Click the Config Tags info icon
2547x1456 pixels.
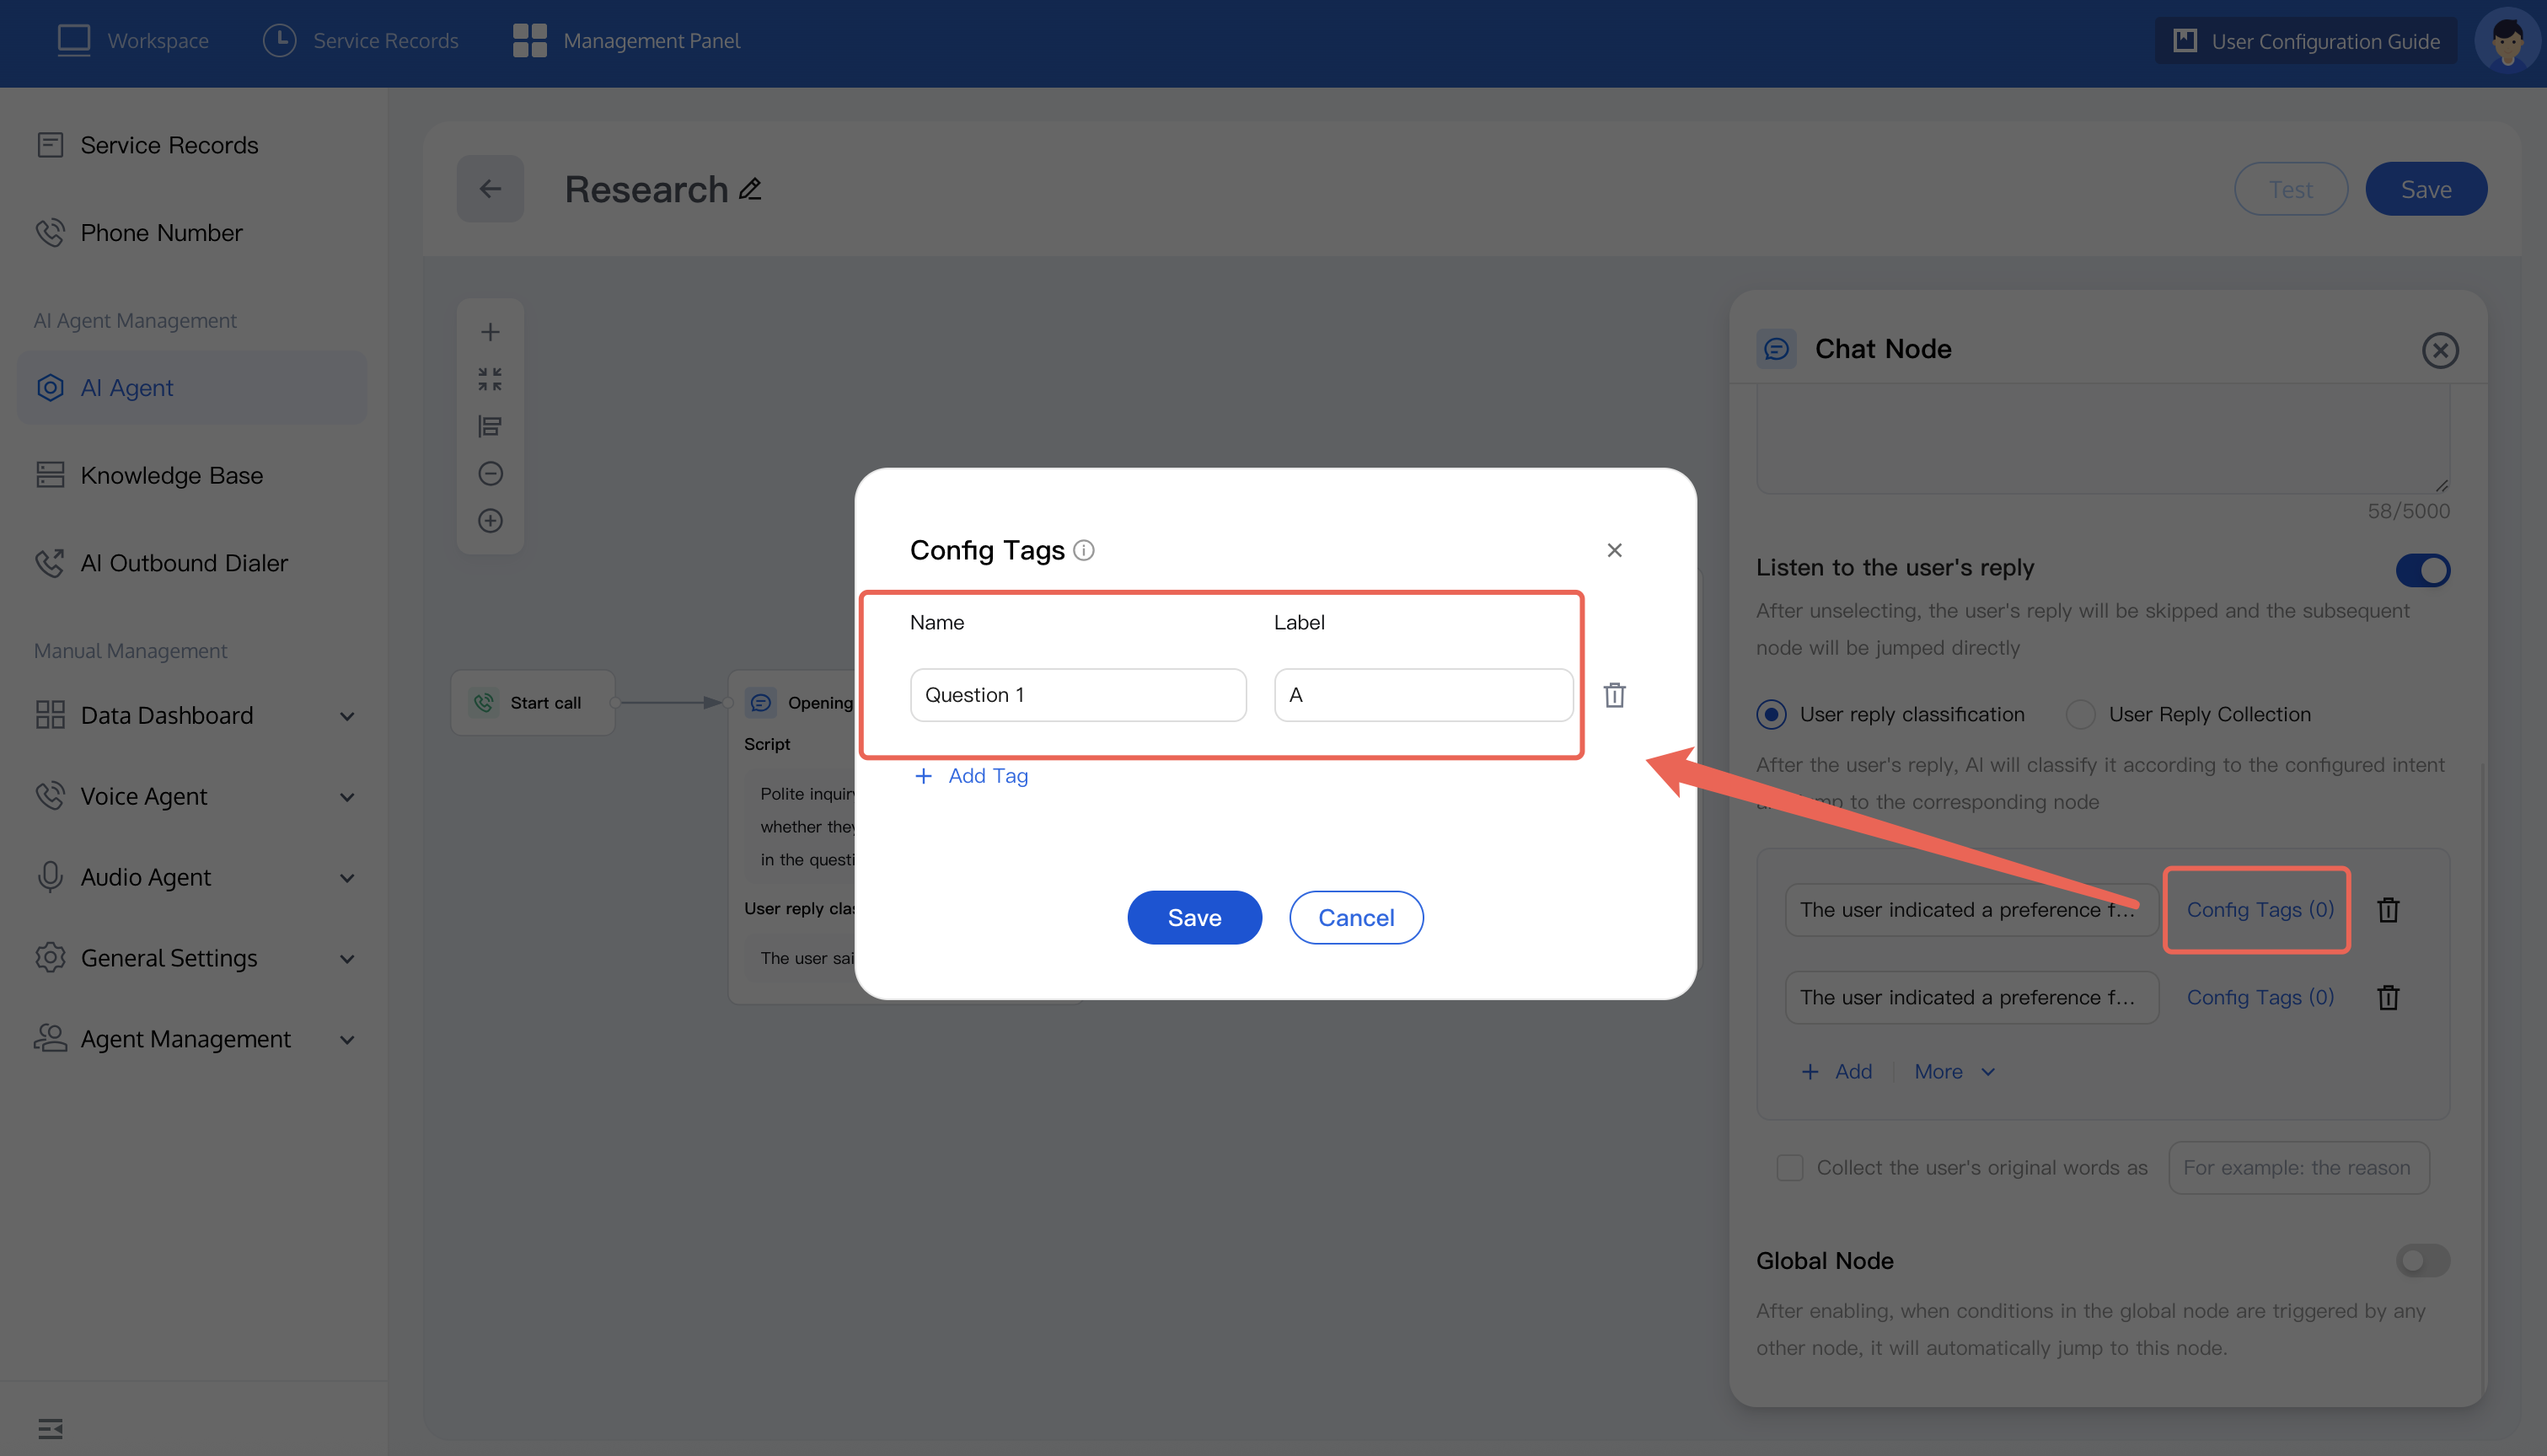[x=1083, y=550]
